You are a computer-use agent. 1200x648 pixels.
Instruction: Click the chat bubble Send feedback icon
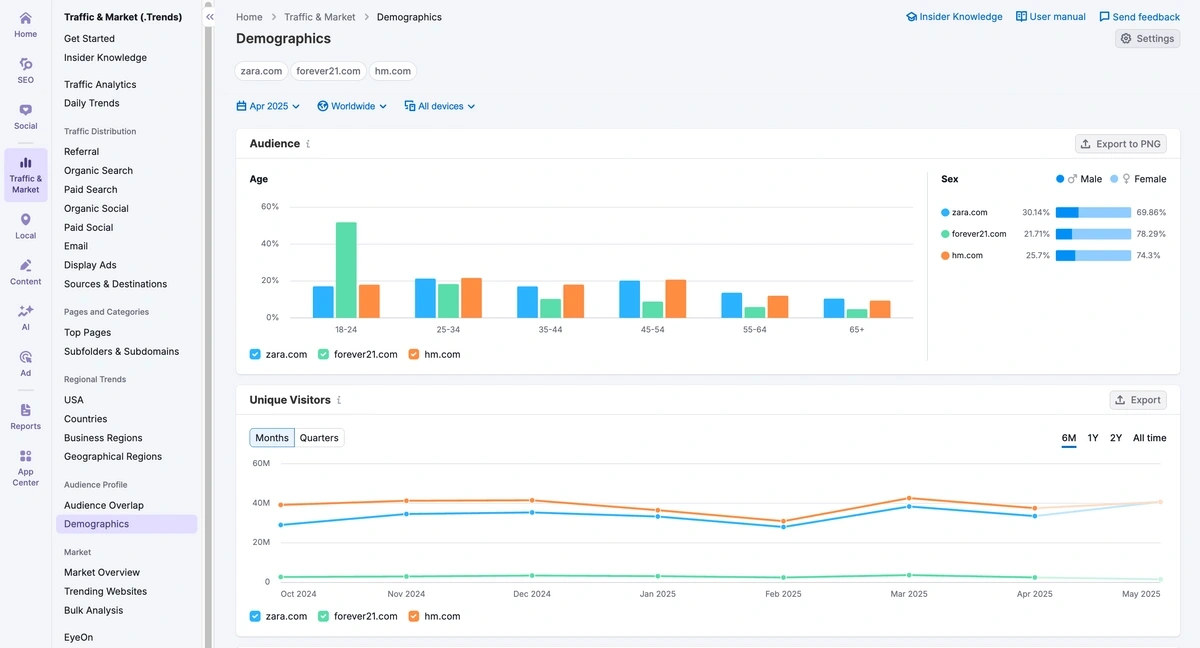pos(1104,17)
